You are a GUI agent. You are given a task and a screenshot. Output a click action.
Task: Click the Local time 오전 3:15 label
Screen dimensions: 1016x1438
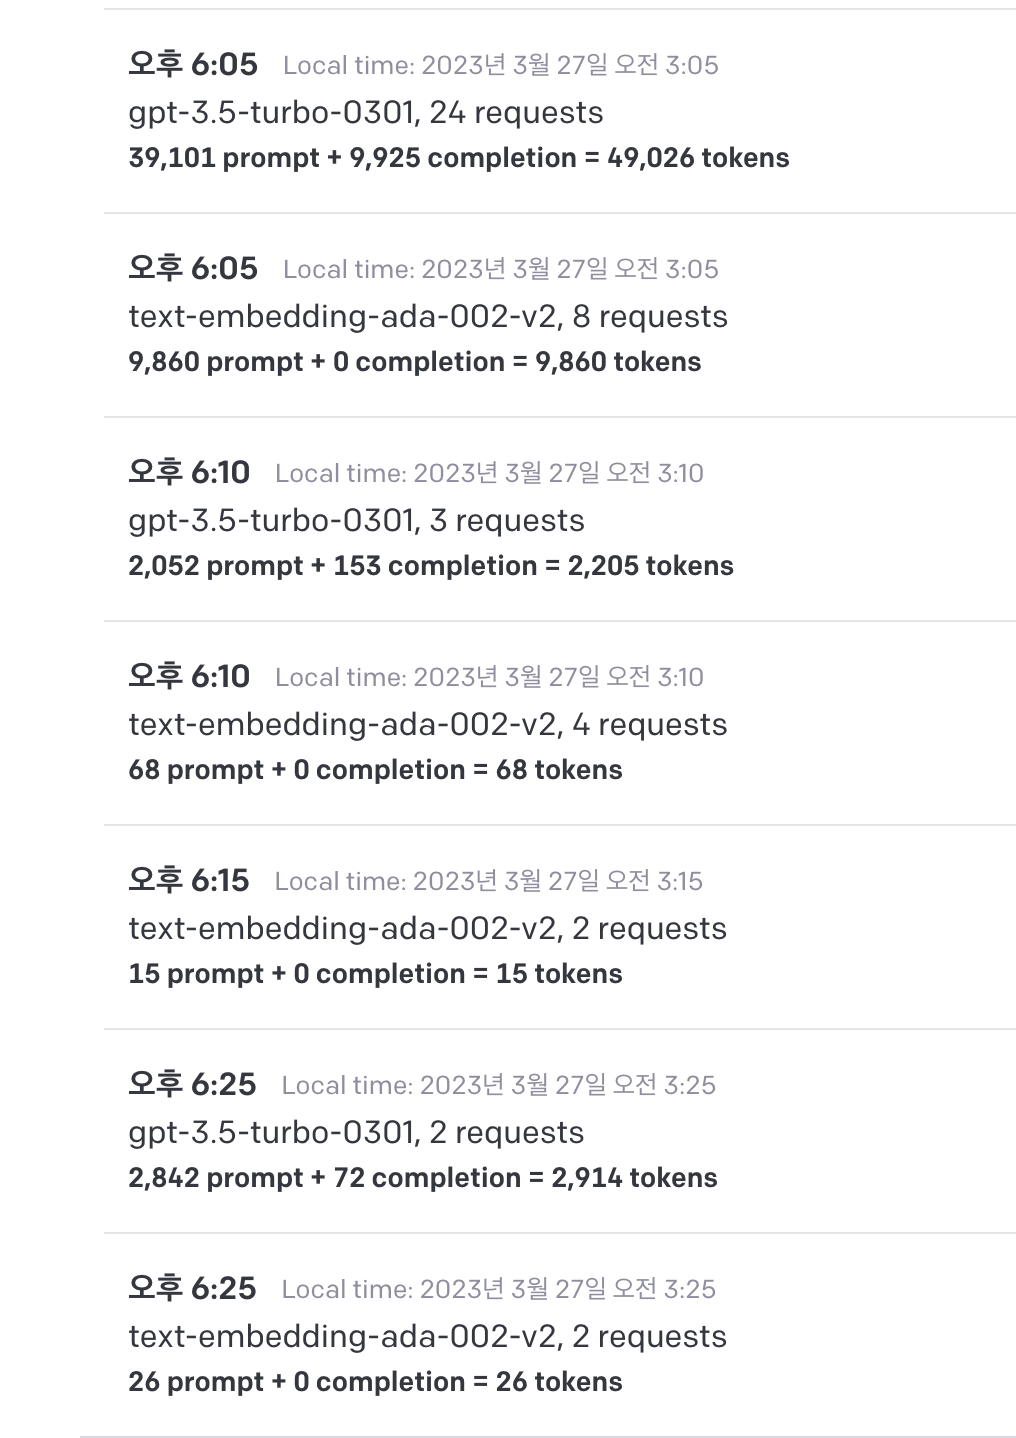(488, 881)
